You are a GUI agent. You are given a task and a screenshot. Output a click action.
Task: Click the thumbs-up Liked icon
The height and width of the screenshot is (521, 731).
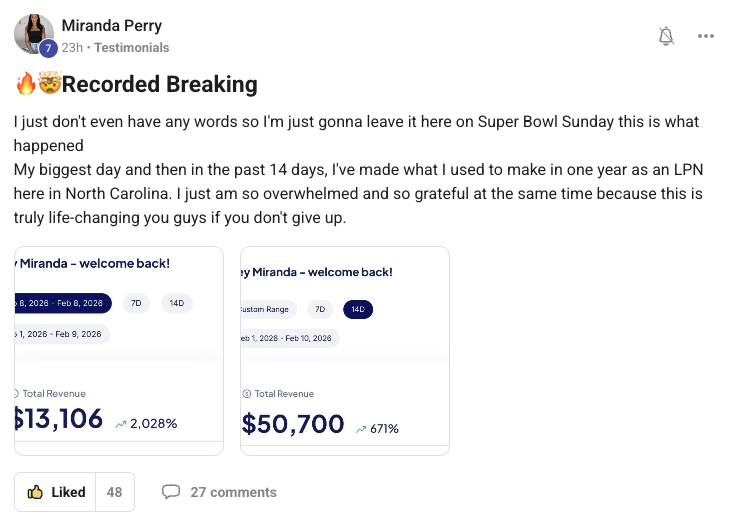35,492
